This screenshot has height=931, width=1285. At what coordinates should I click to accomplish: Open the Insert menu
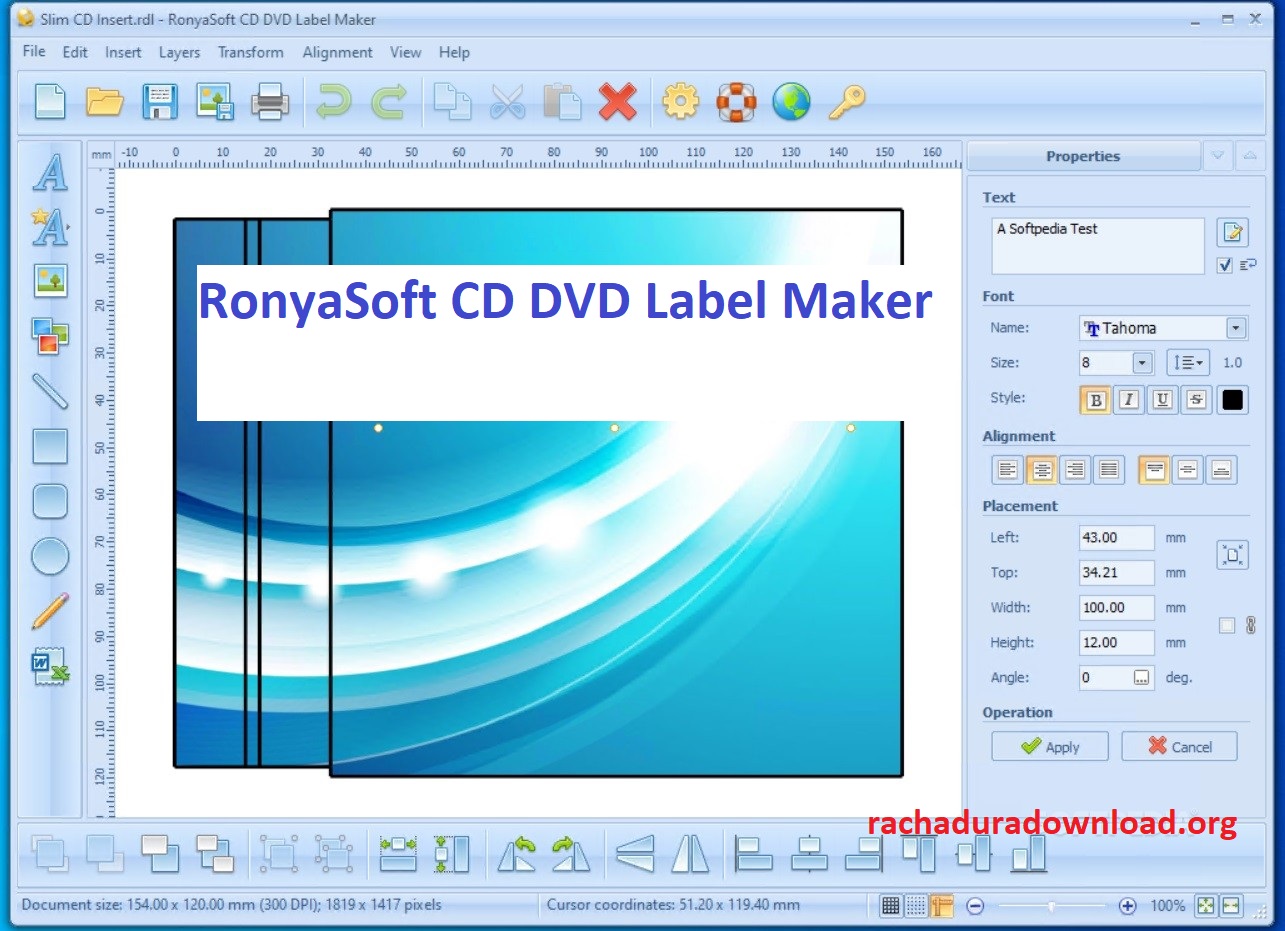click(x=123, y=52)
